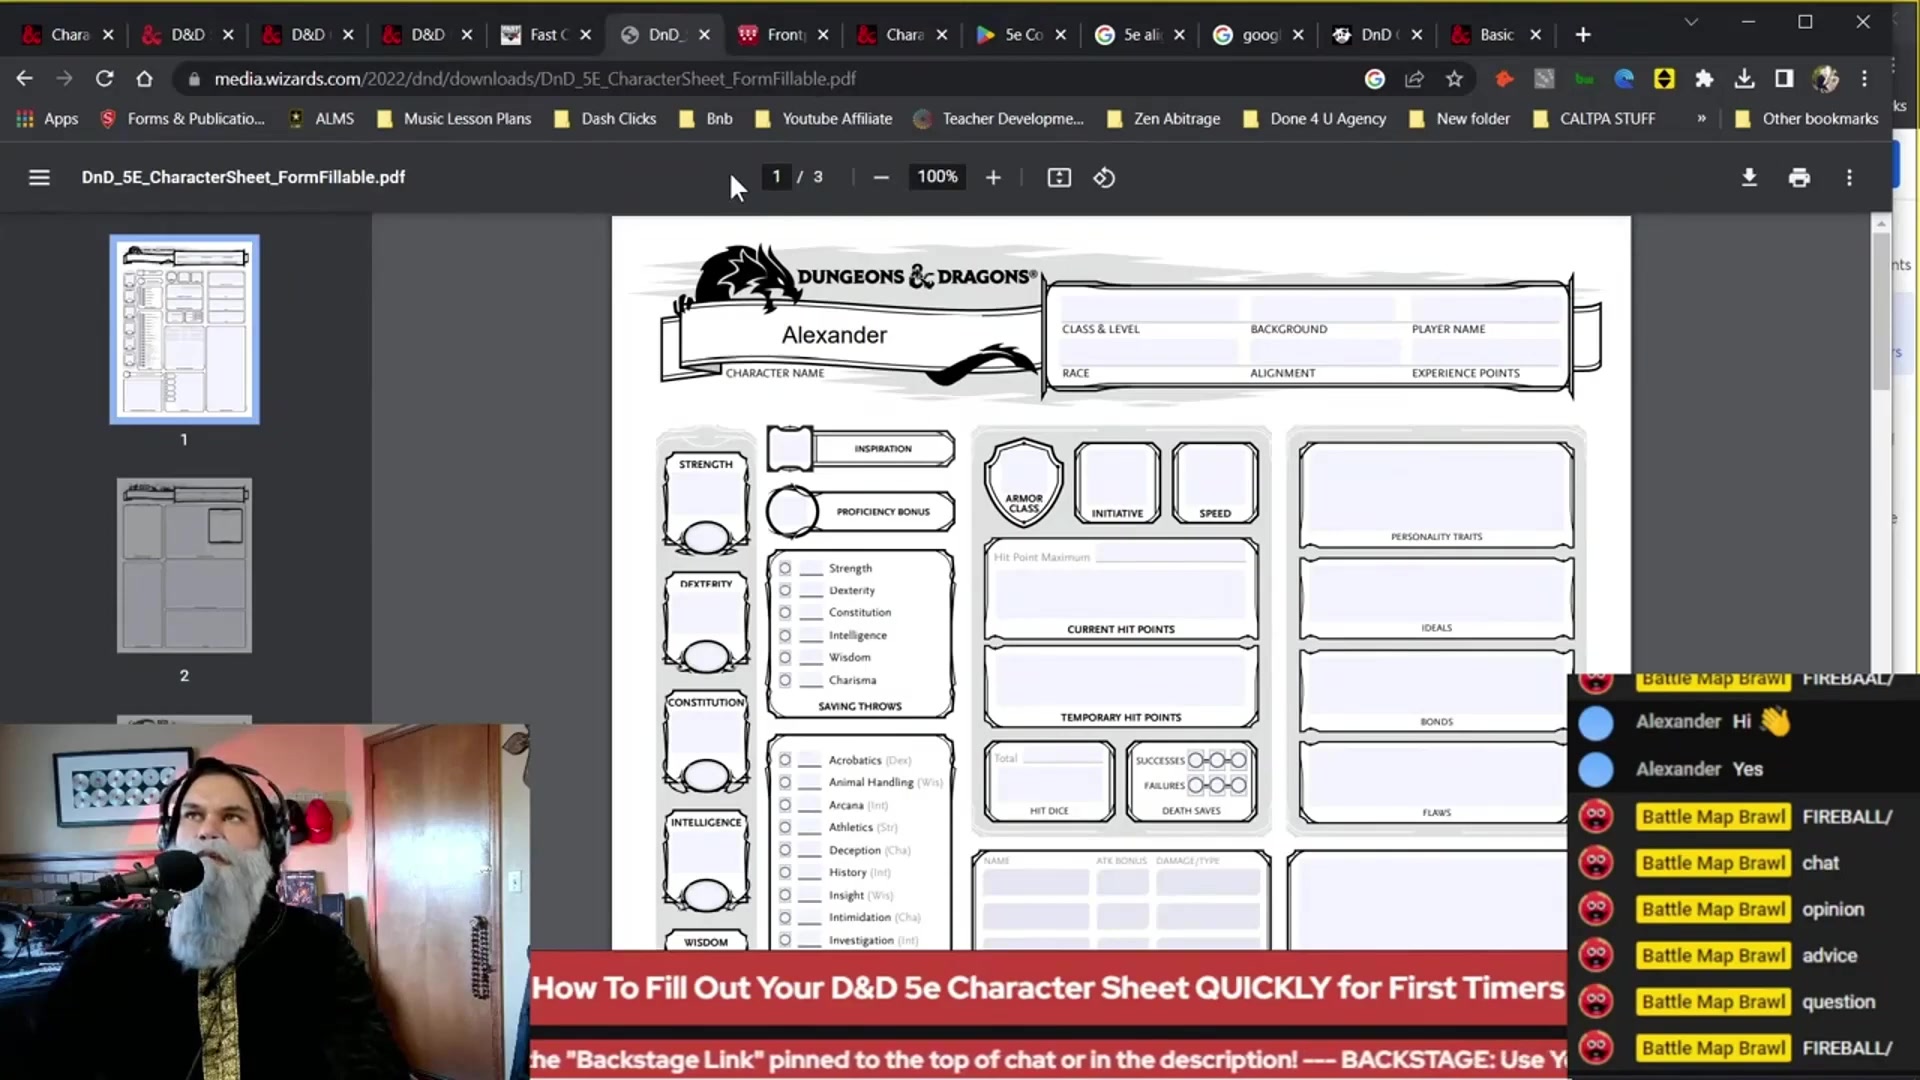Open the PDF viewer more actions menu
This screenshot has width=1920, height=1080.
tap(1849, 177)
